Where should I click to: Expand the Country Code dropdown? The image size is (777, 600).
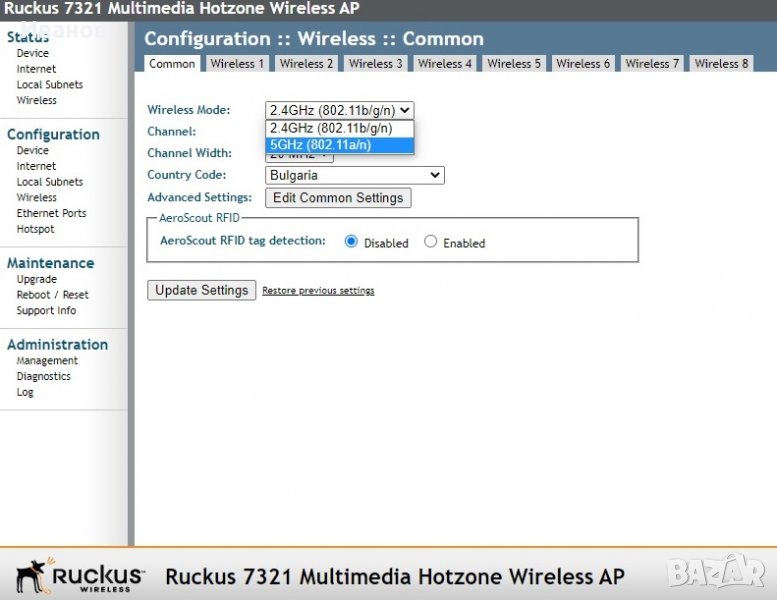coord(354,175)
